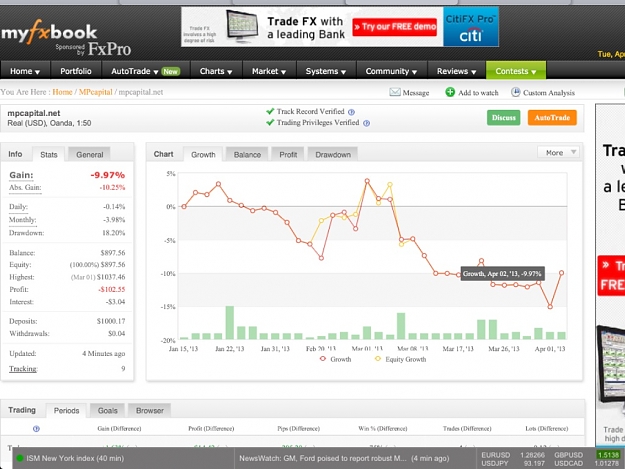Image resolution: width=625 pixels, height=469 pixels.
Task: Toggle Growth series in chart legend
Action: coord(335,359)
